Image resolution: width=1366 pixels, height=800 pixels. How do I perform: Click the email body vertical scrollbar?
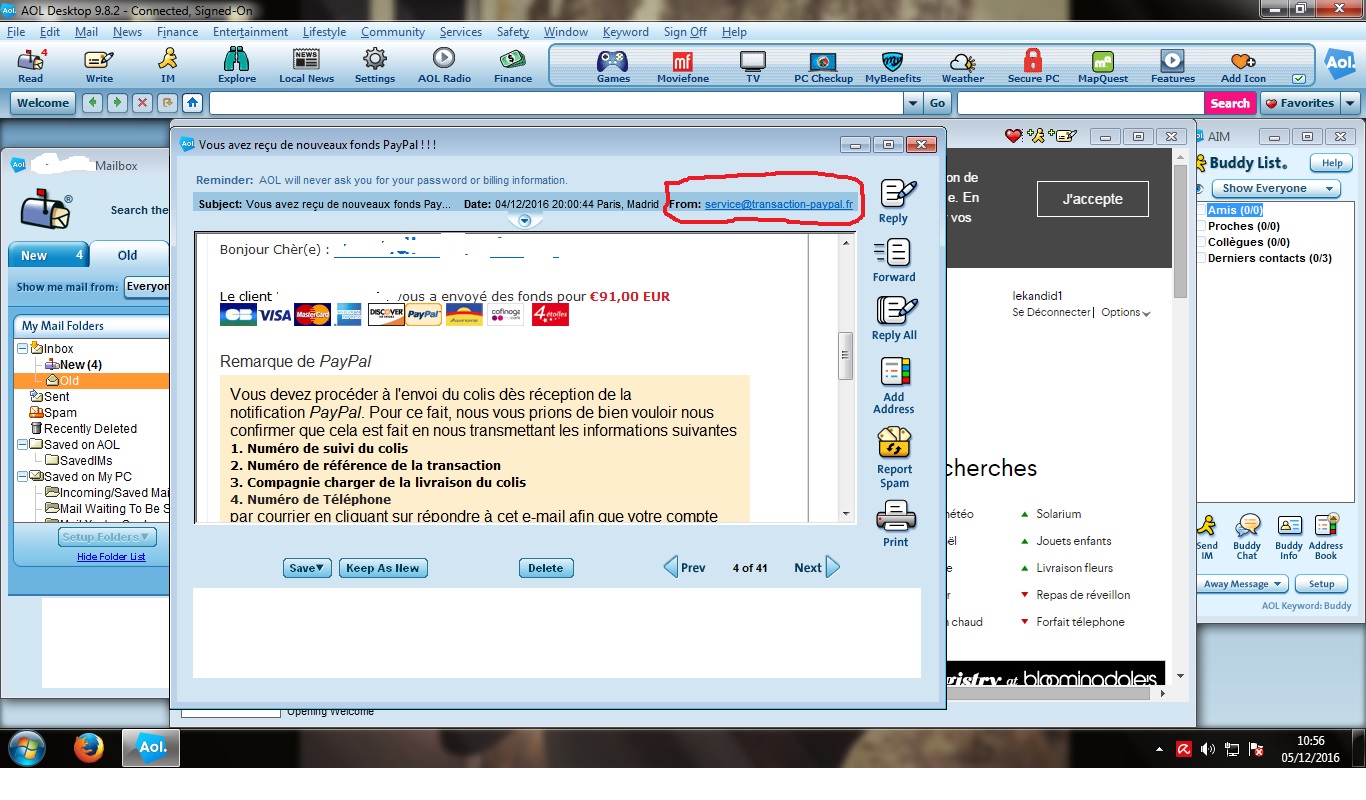coord(846,377)
